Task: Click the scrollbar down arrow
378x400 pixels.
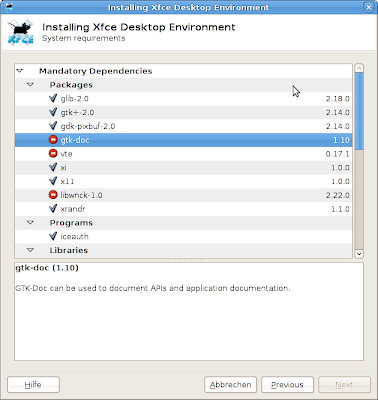Action: click(359, 254)
